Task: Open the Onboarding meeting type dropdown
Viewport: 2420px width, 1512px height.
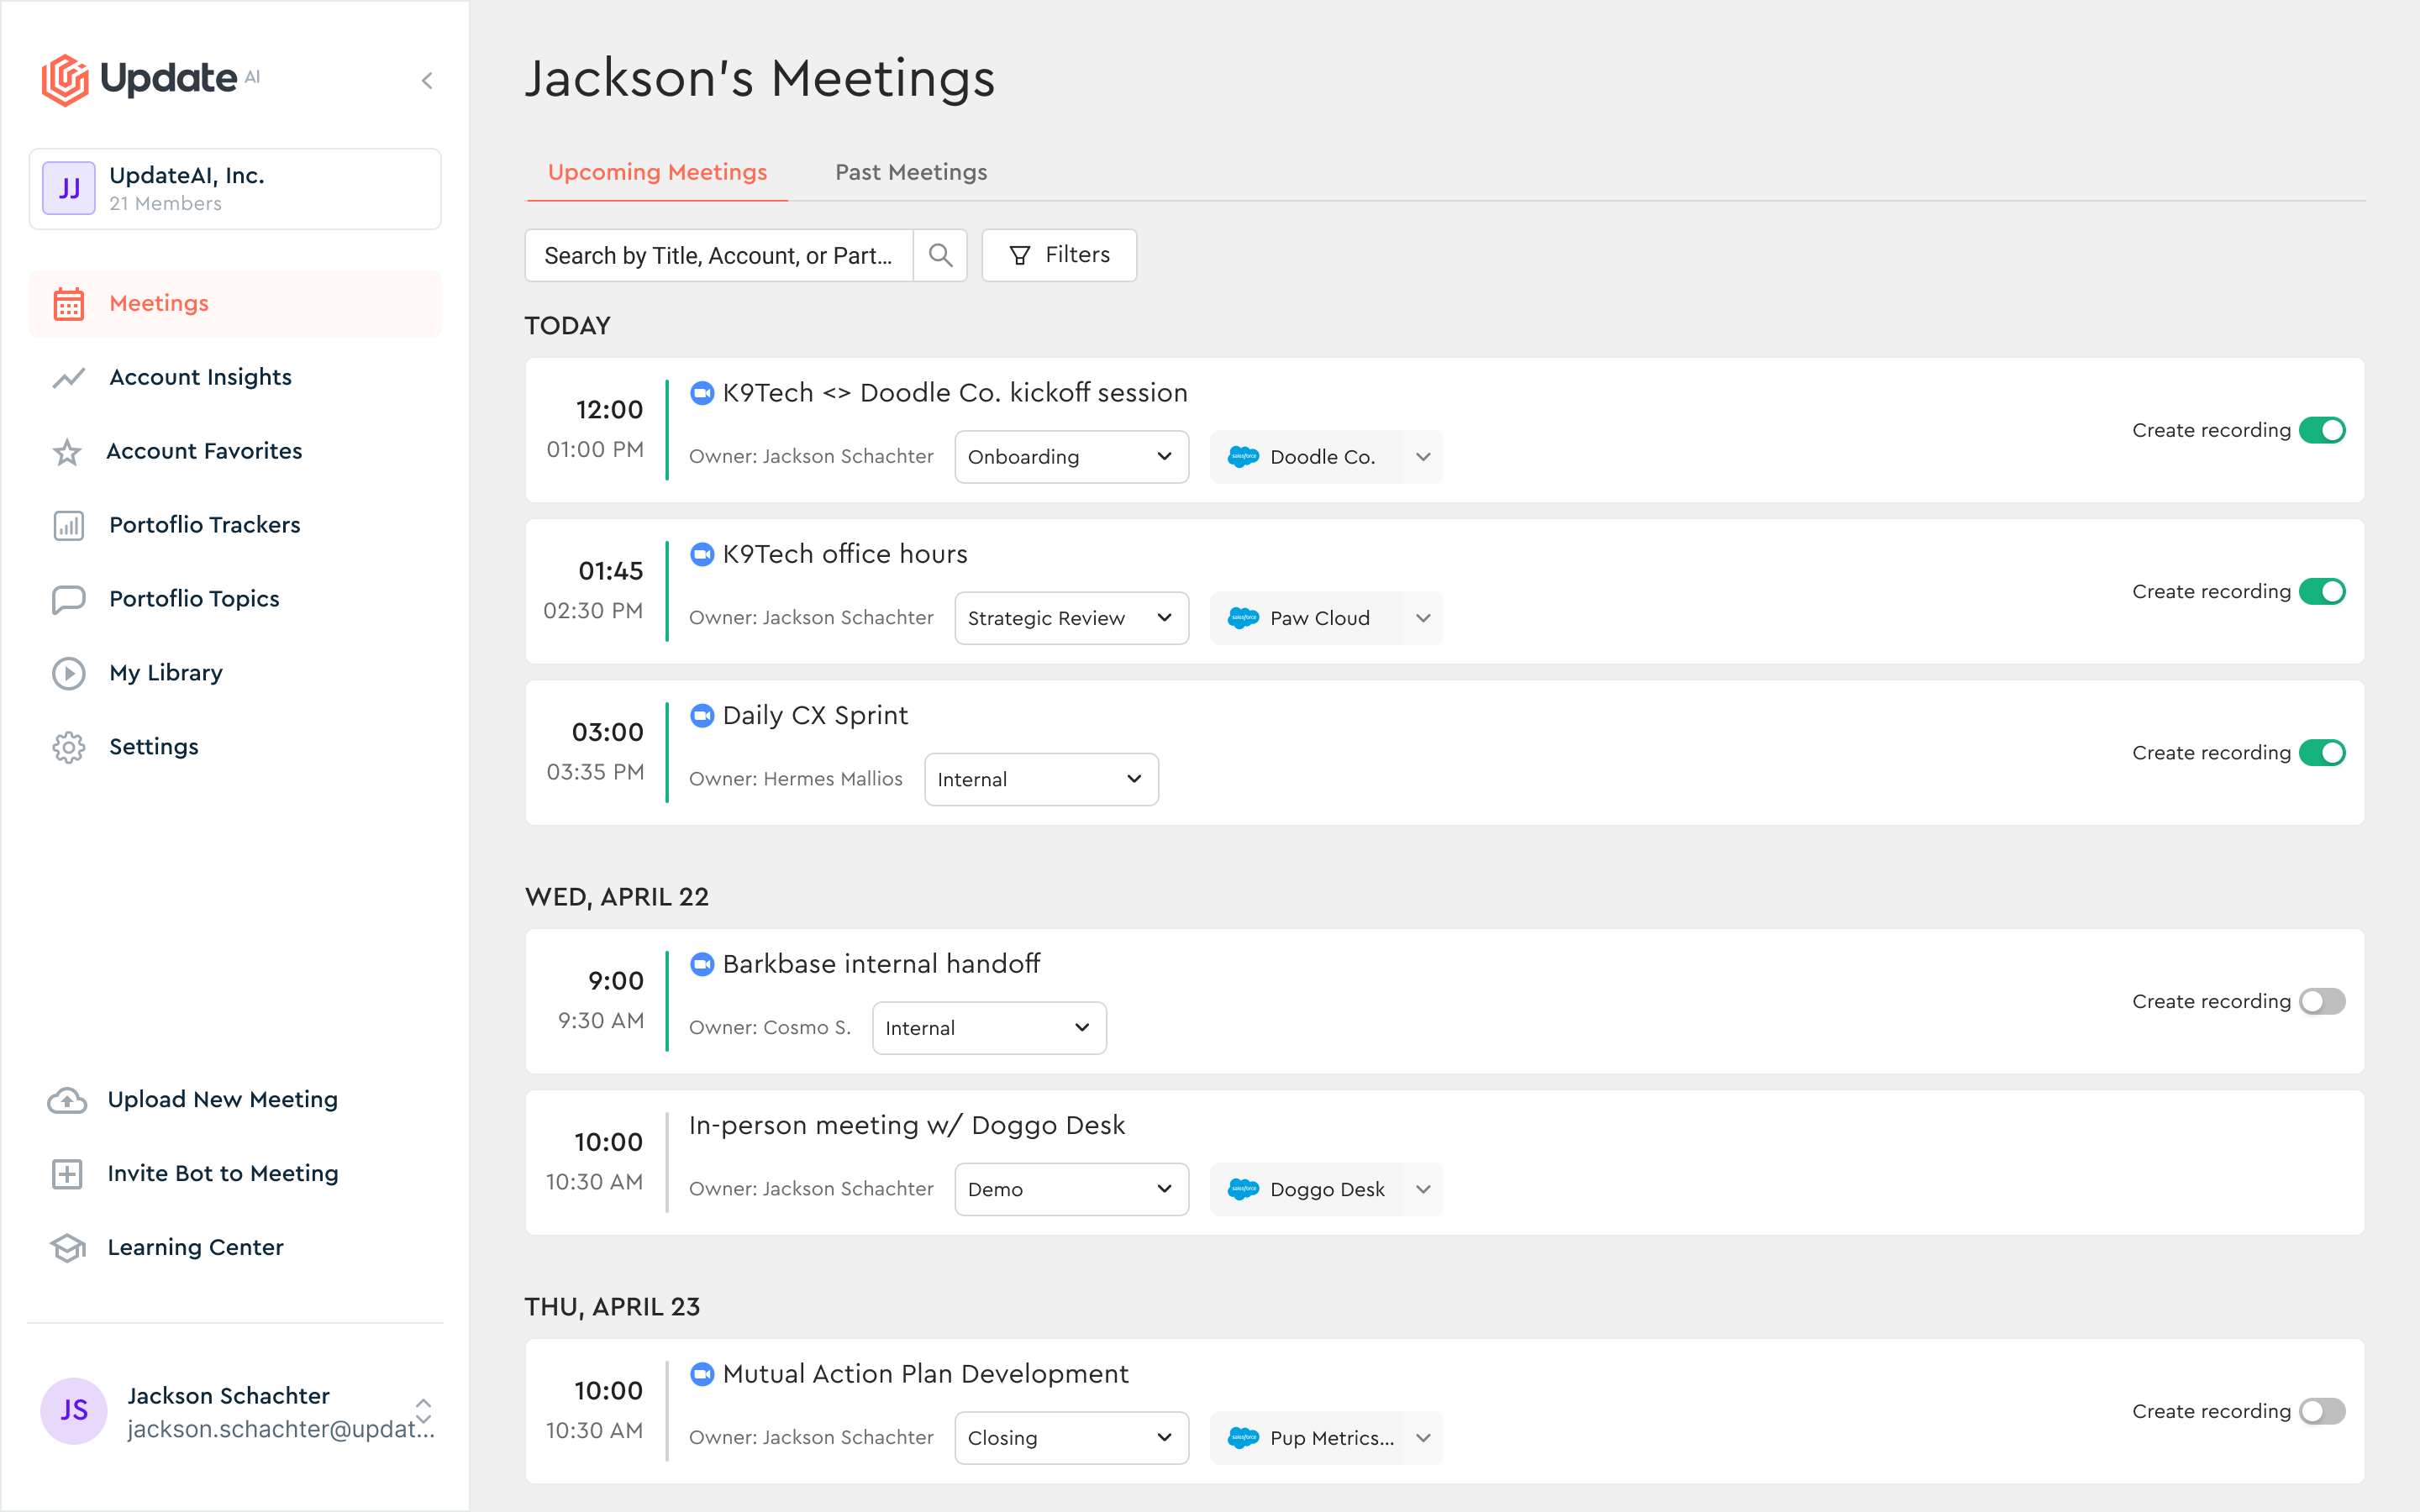Action: [1071, 457]
